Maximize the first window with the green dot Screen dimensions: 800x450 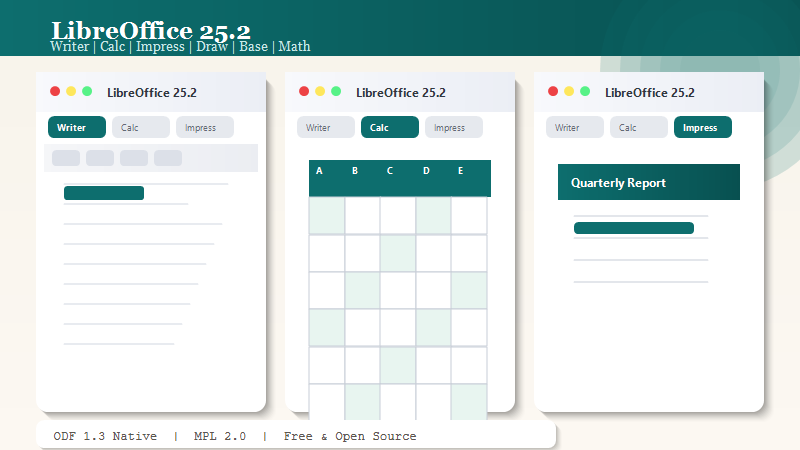tap(87, 91)
